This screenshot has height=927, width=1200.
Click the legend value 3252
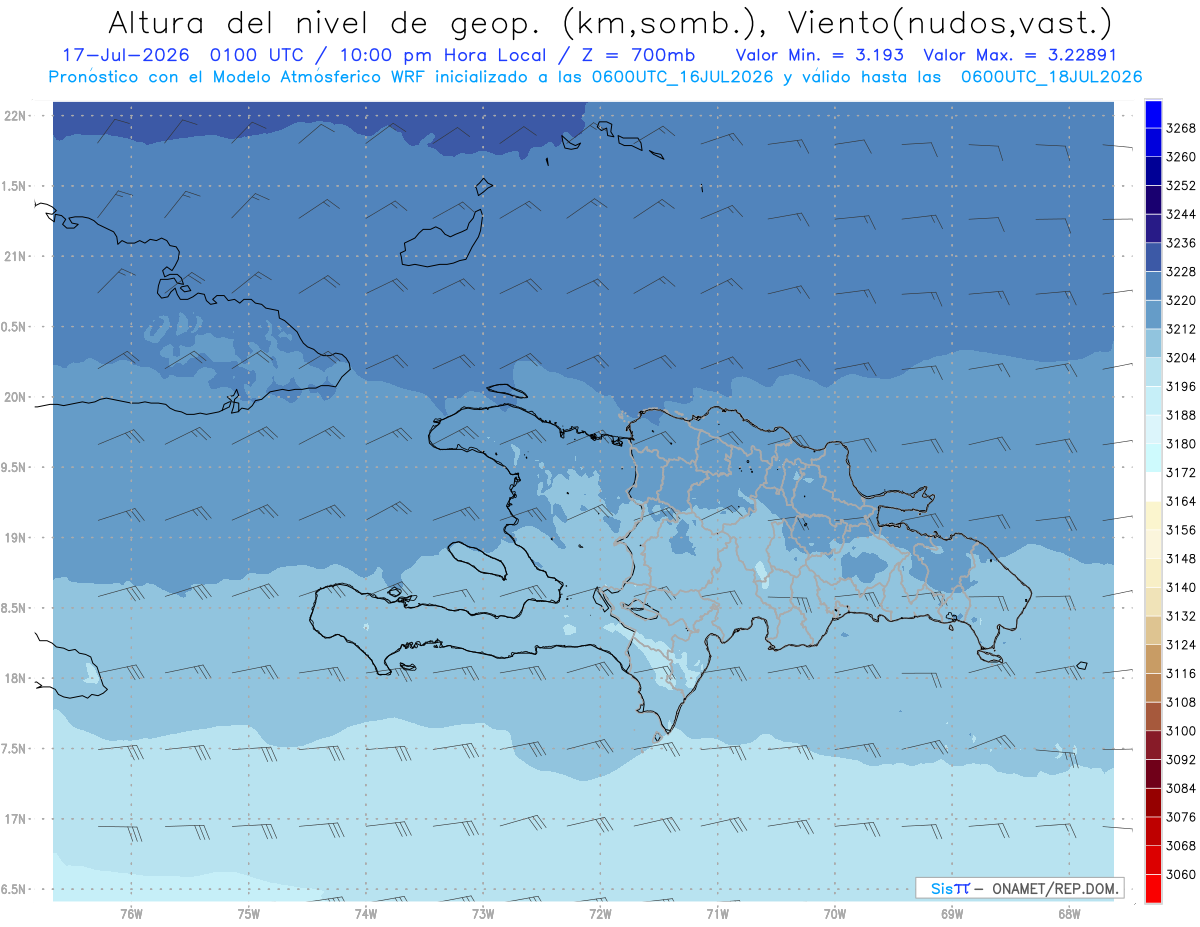pos(1181,186)
